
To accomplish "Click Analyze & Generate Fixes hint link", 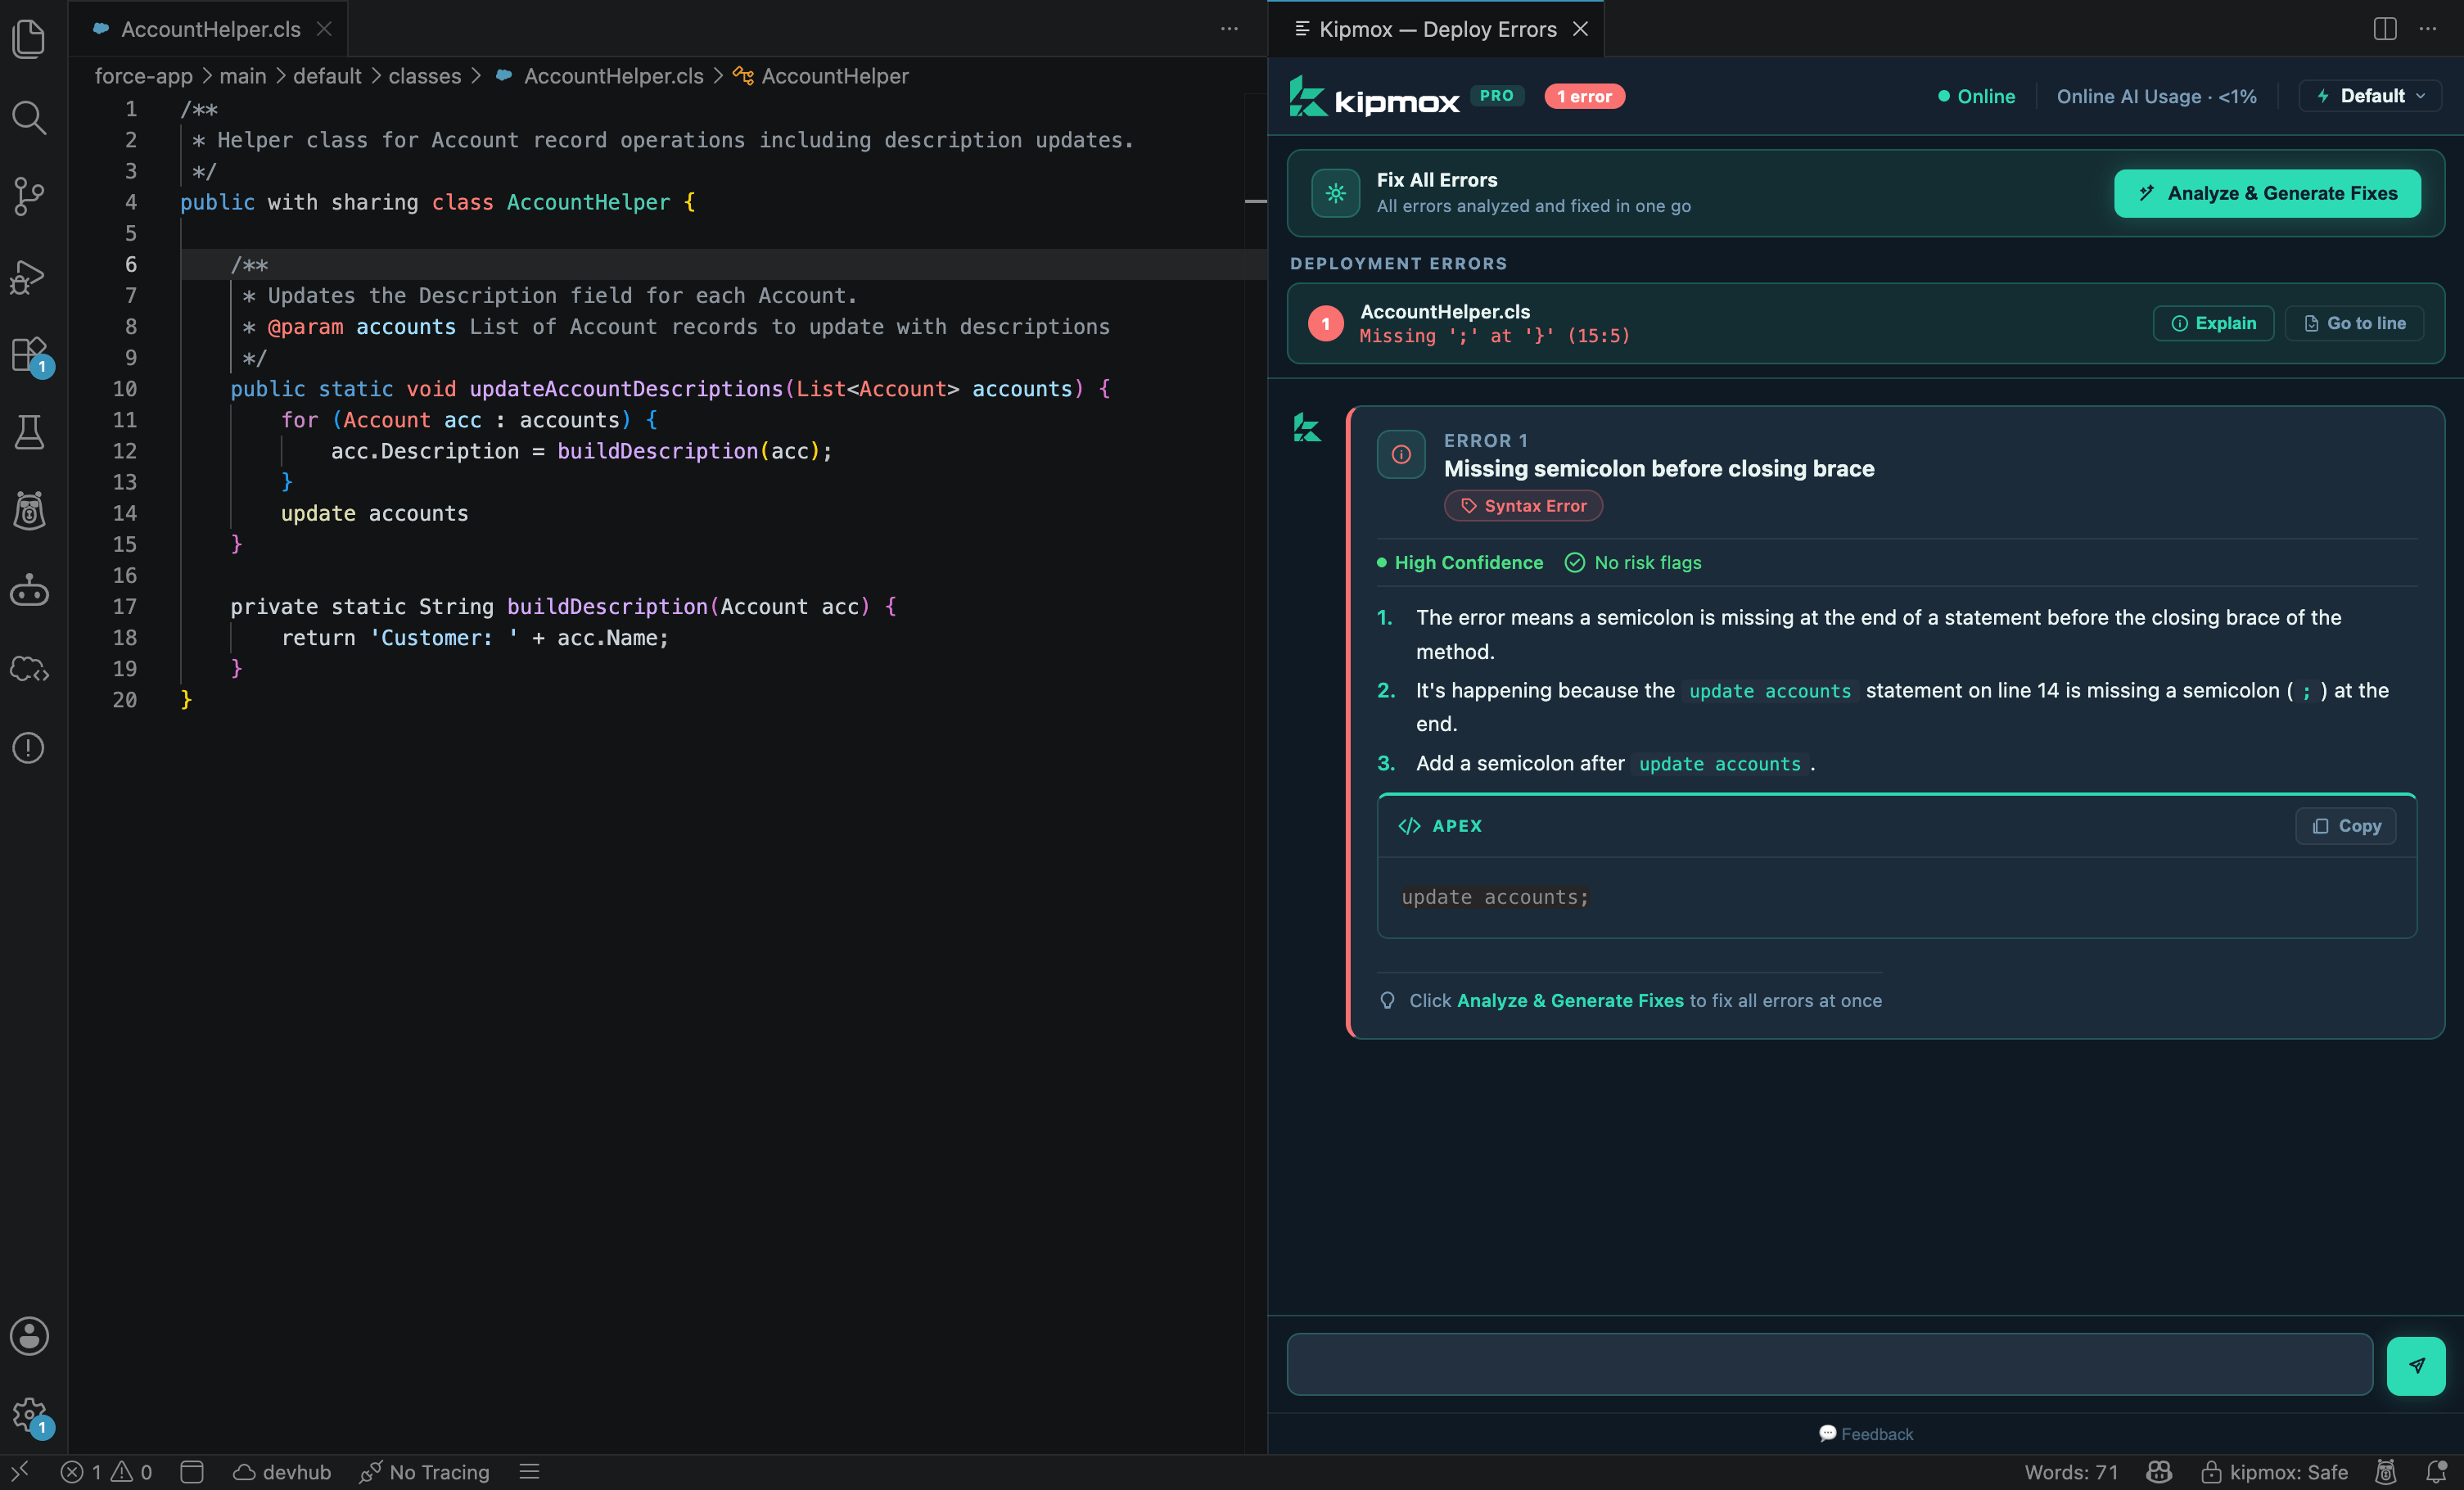I will coord(1570,1001).
